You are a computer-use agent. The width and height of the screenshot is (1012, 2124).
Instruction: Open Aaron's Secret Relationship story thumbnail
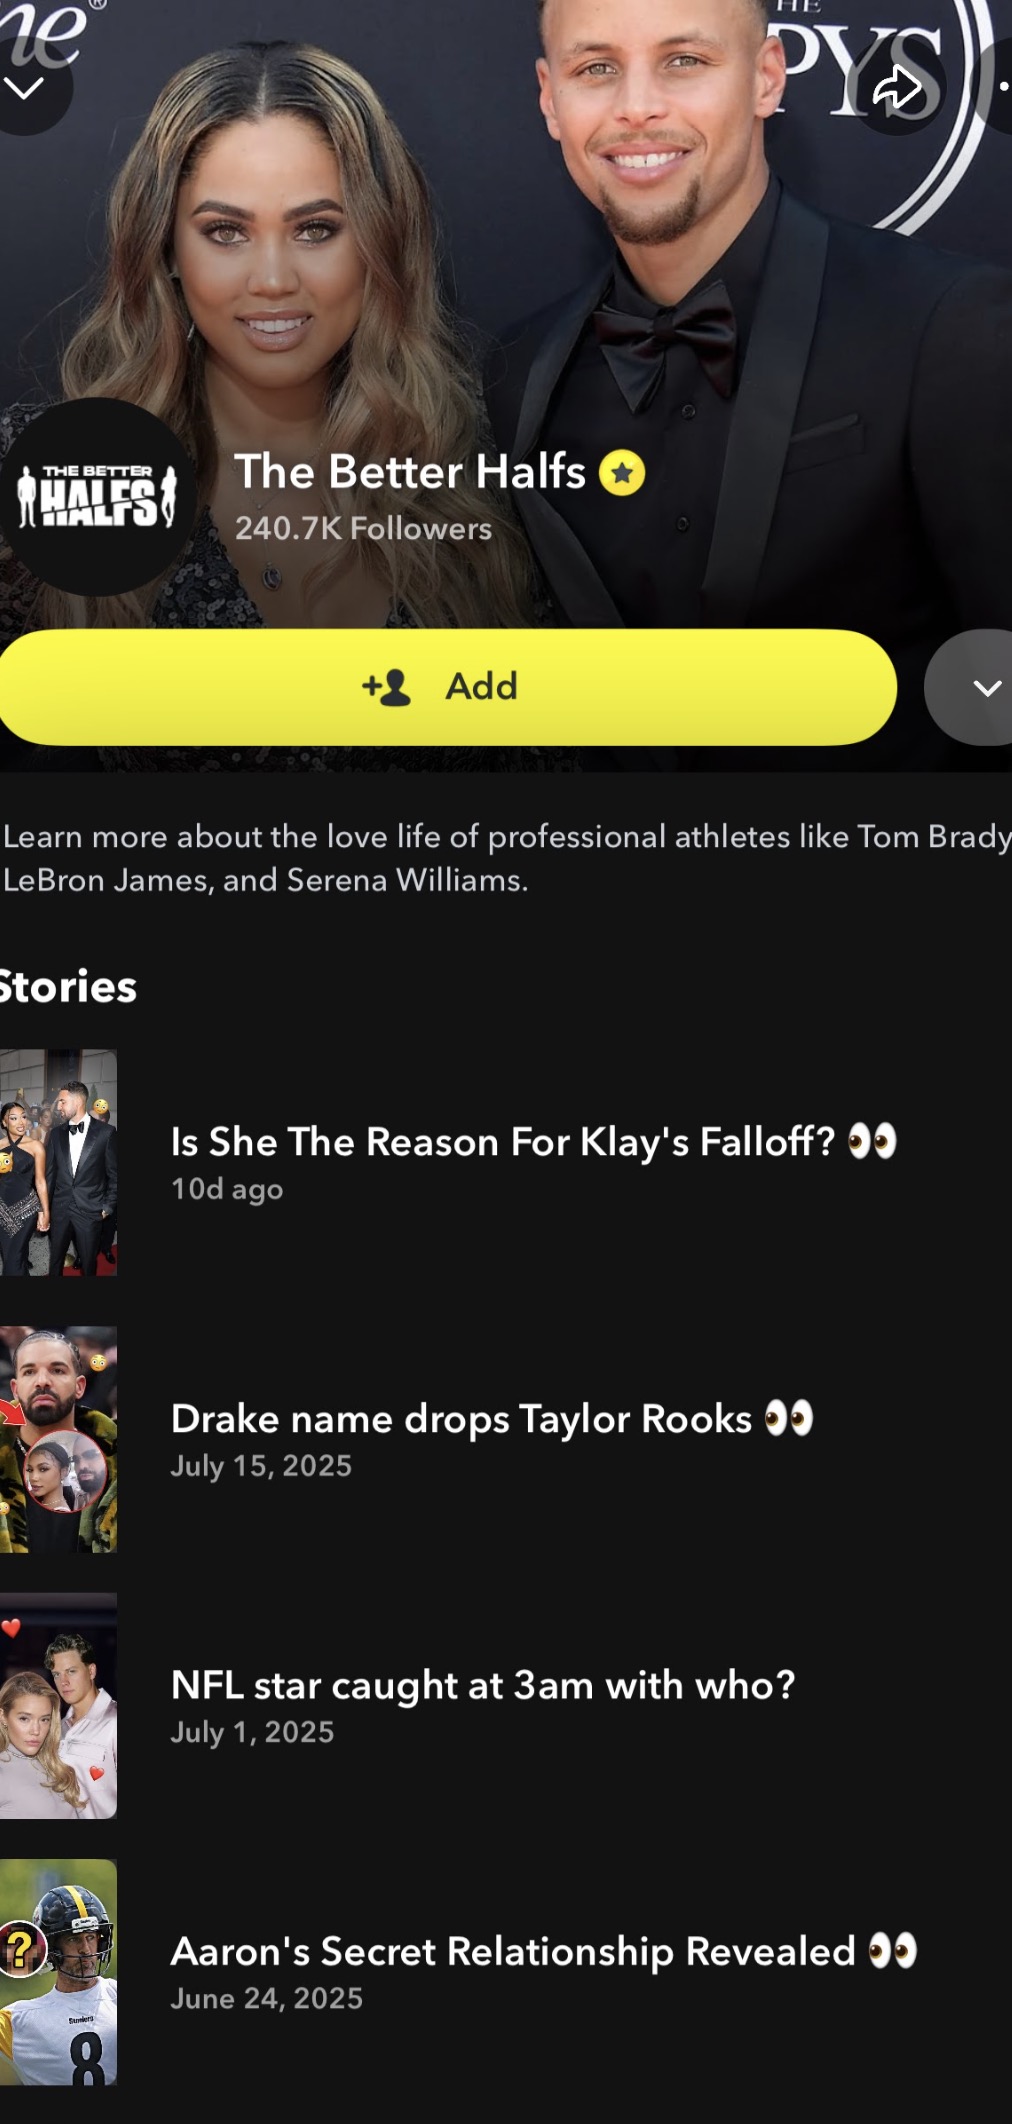pos(58,1971)
